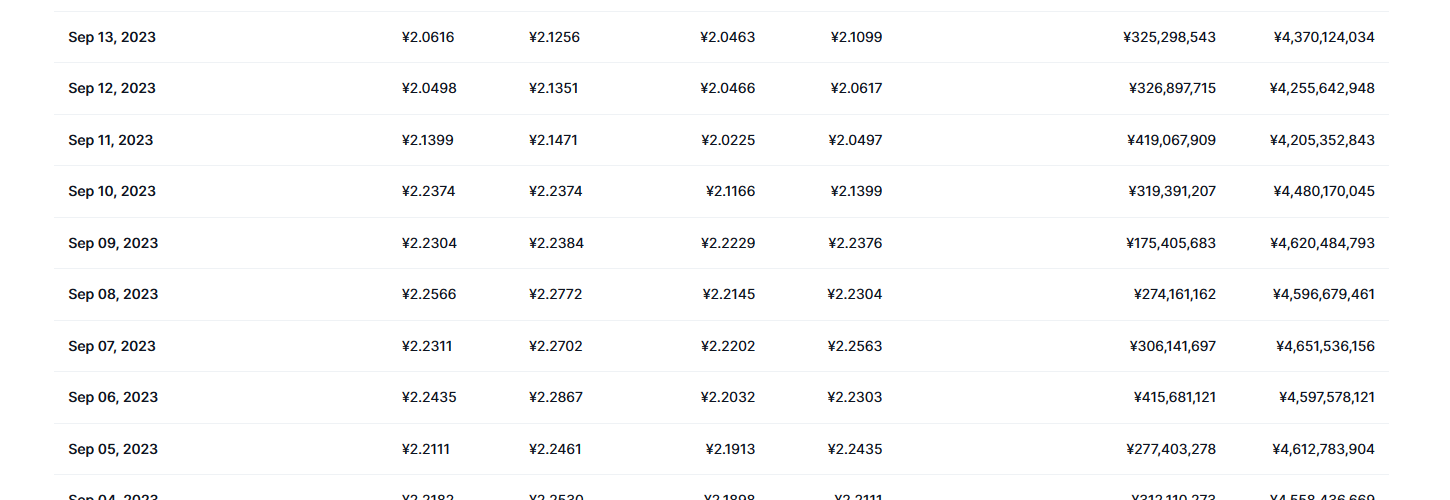Click market cap value ¥4,370,124,034
This screenshot has width=1450, height=500.
[1324, 37]
